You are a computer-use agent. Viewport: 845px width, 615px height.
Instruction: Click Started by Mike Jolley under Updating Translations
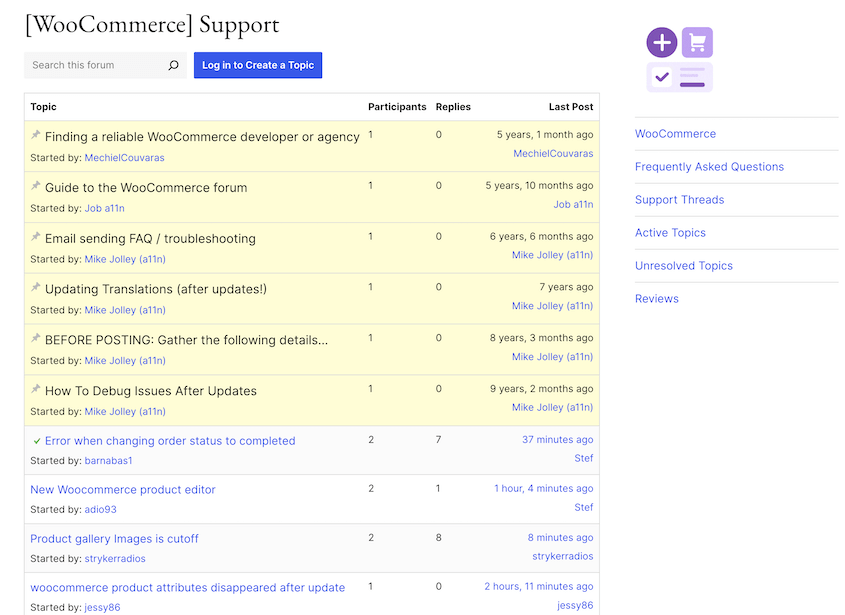pyautogui.click(x=125, y=310)
